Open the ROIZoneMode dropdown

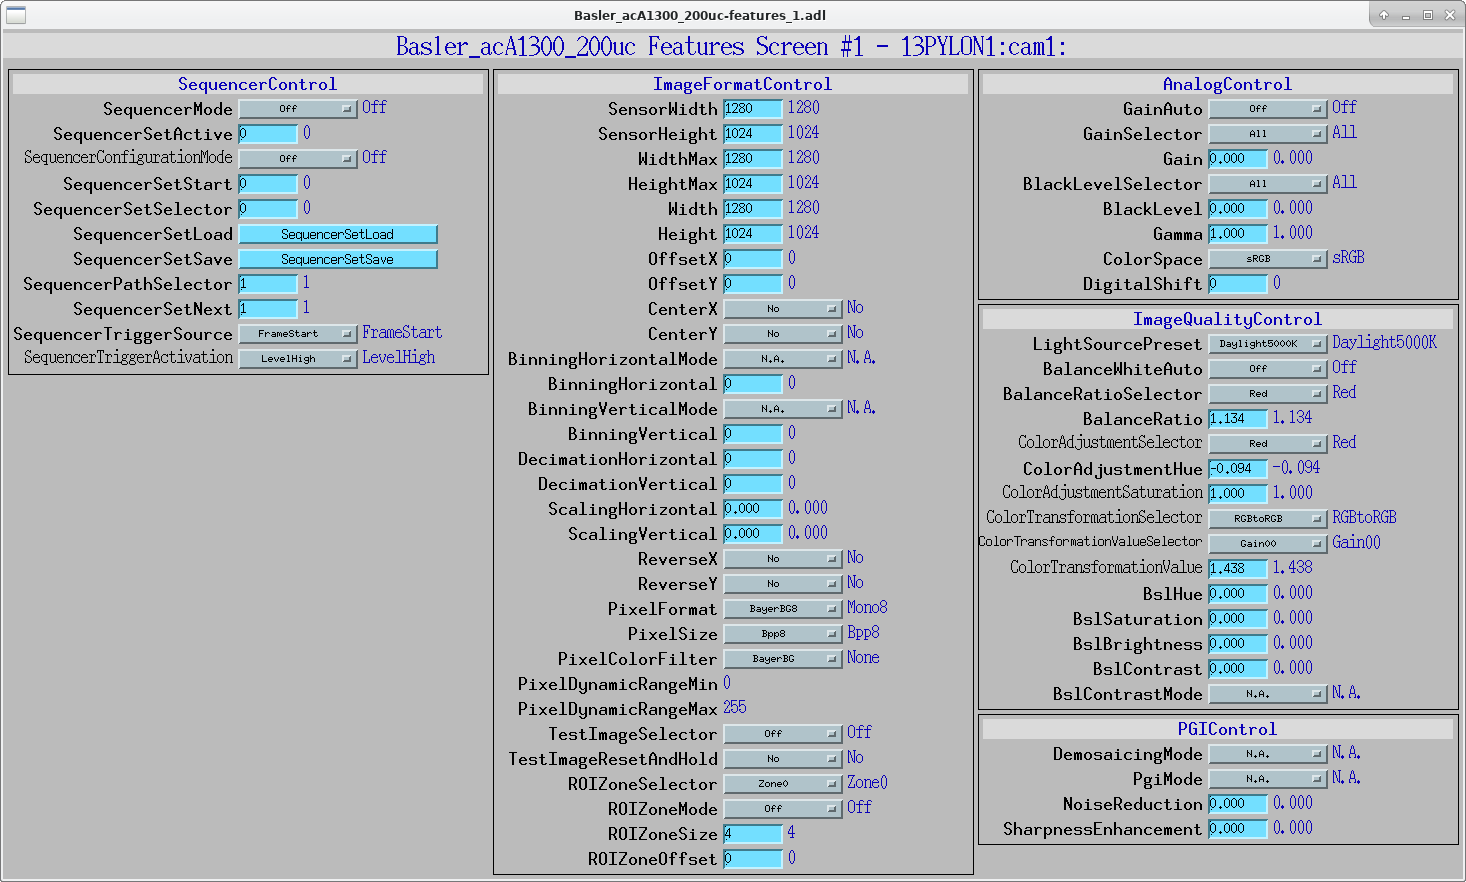click(x=783, y=808)
